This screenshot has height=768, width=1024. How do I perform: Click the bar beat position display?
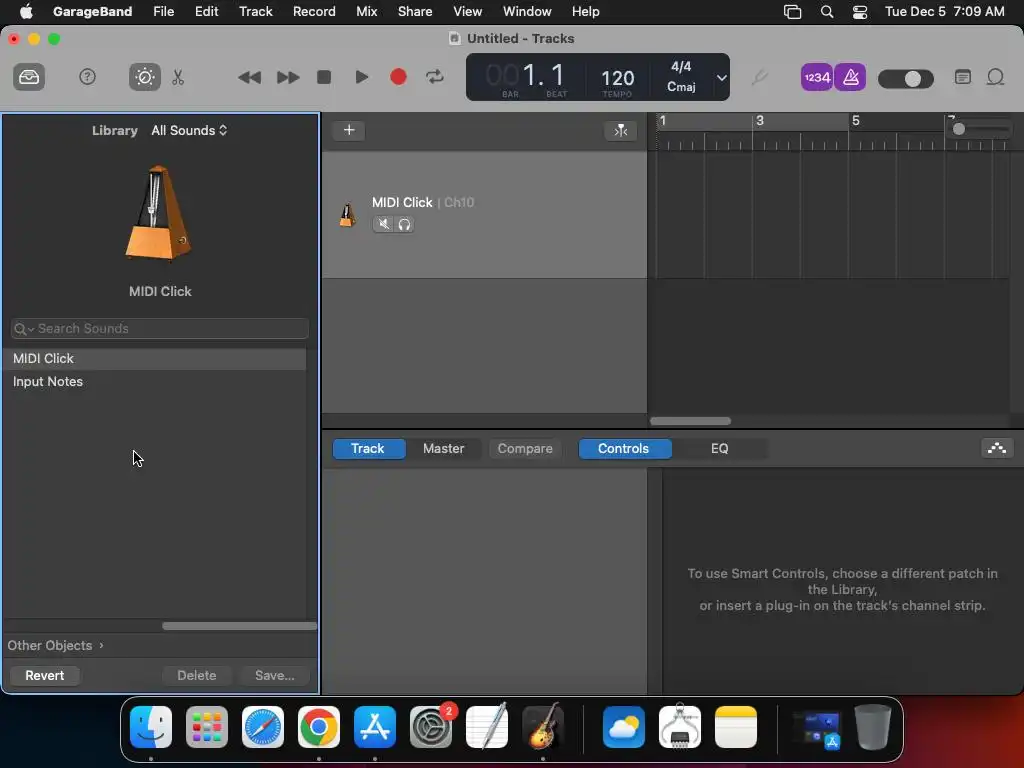coord(525,76)
